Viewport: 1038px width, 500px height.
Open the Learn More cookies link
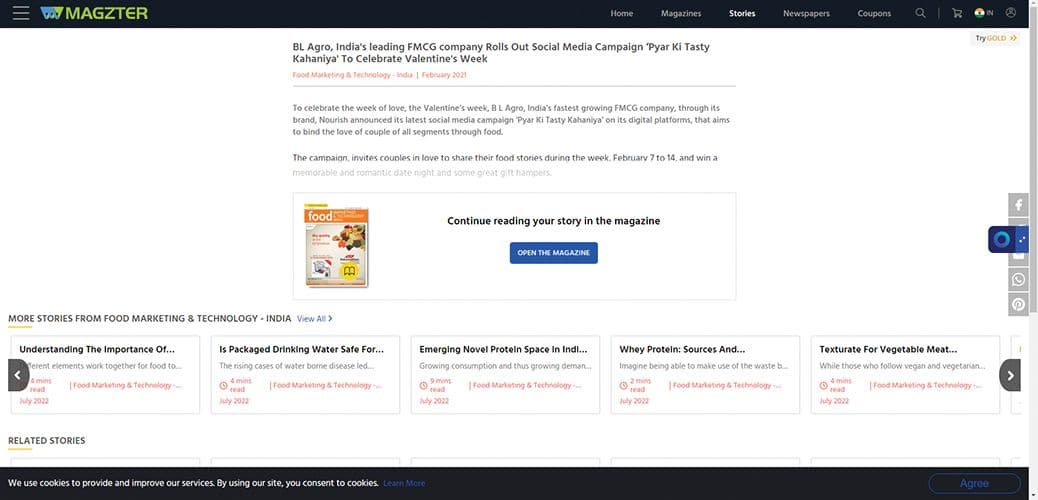coord(404,483)
